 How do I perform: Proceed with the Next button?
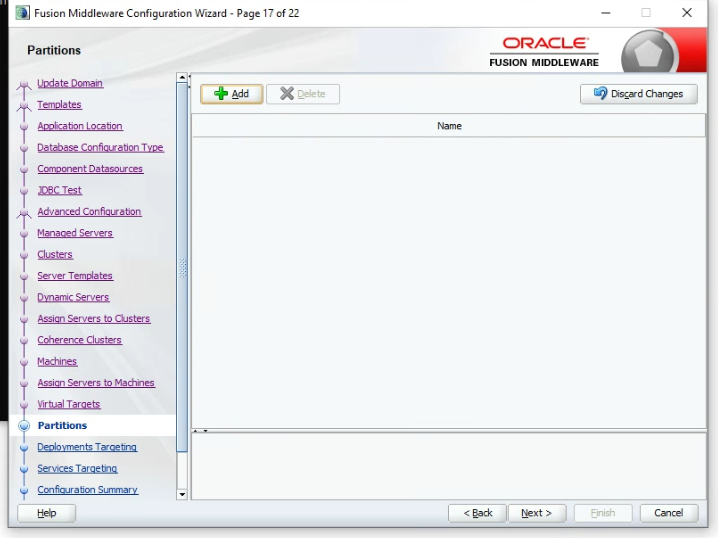(537, 513)
